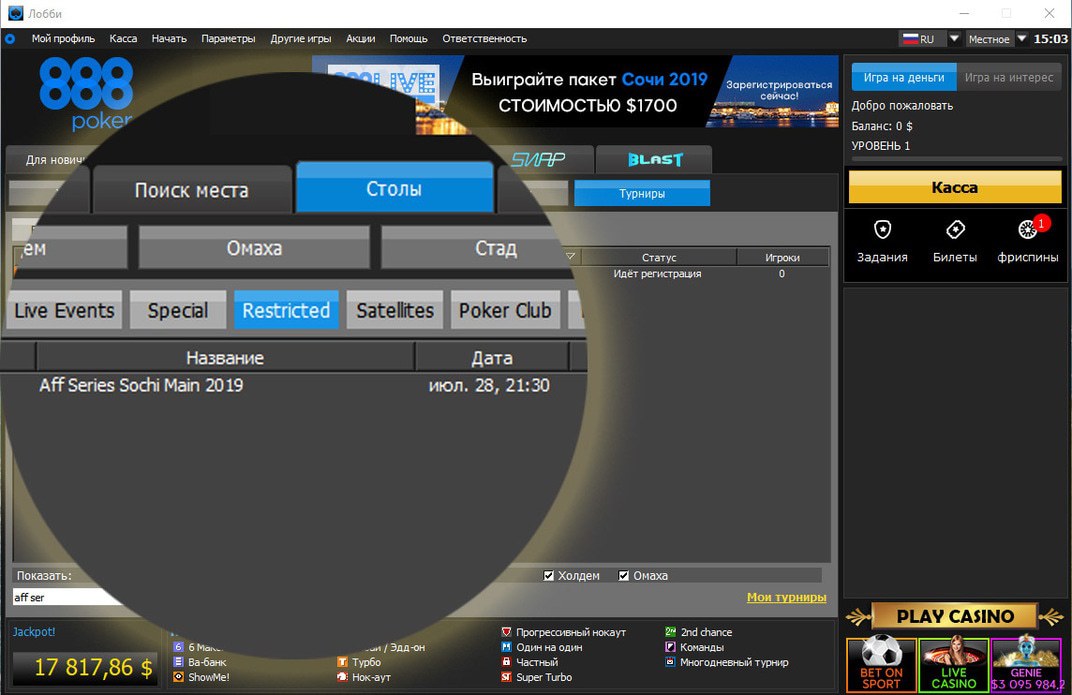Click the aff ser search input field
1072x695 pixels.
pos(60,596)
